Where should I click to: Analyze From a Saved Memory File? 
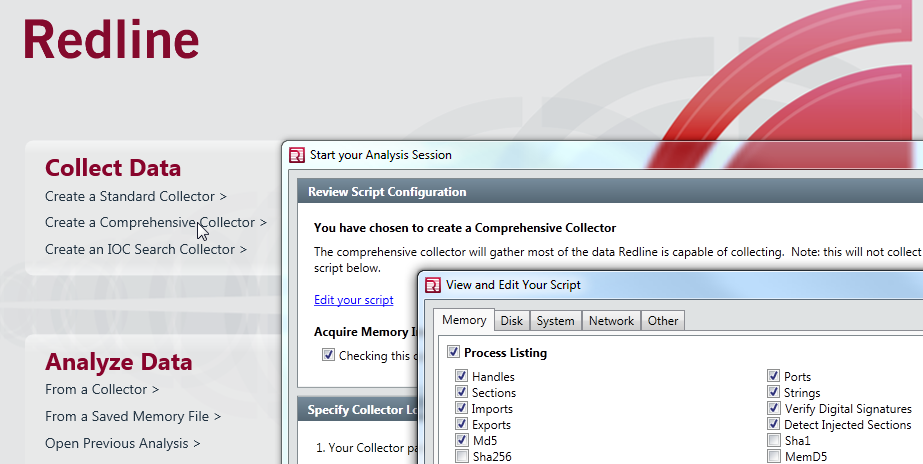pyautogui.click(x=133, y=416)
